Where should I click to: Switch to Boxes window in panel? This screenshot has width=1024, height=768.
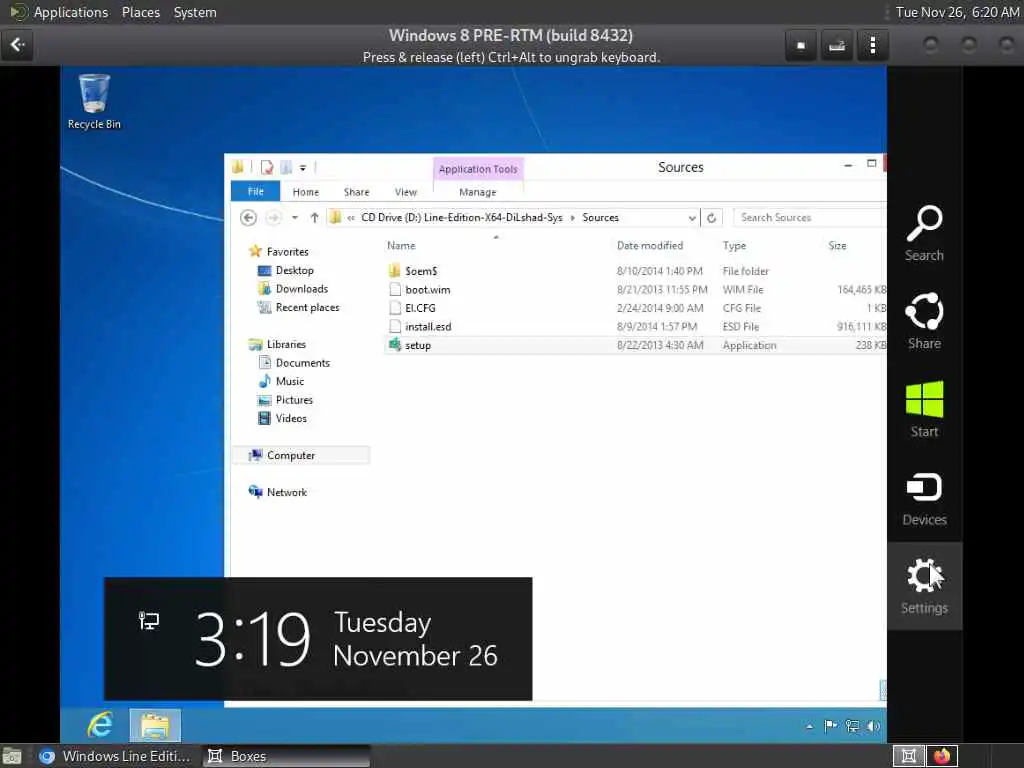pyautogui.click(x=285, y=756)
